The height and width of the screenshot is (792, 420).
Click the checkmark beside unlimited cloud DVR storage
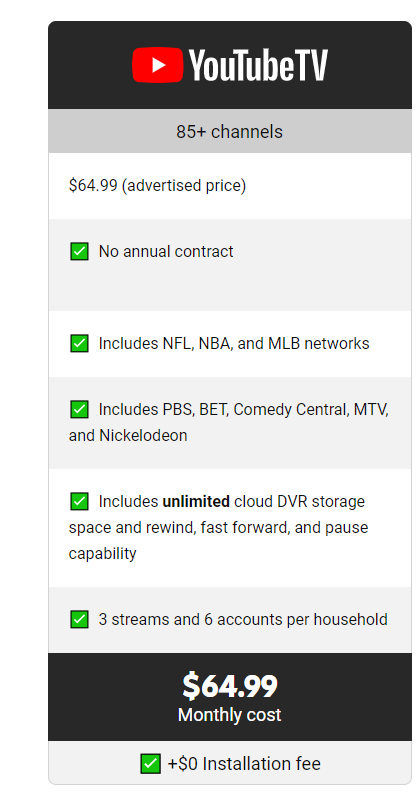[x=79, y=502]
